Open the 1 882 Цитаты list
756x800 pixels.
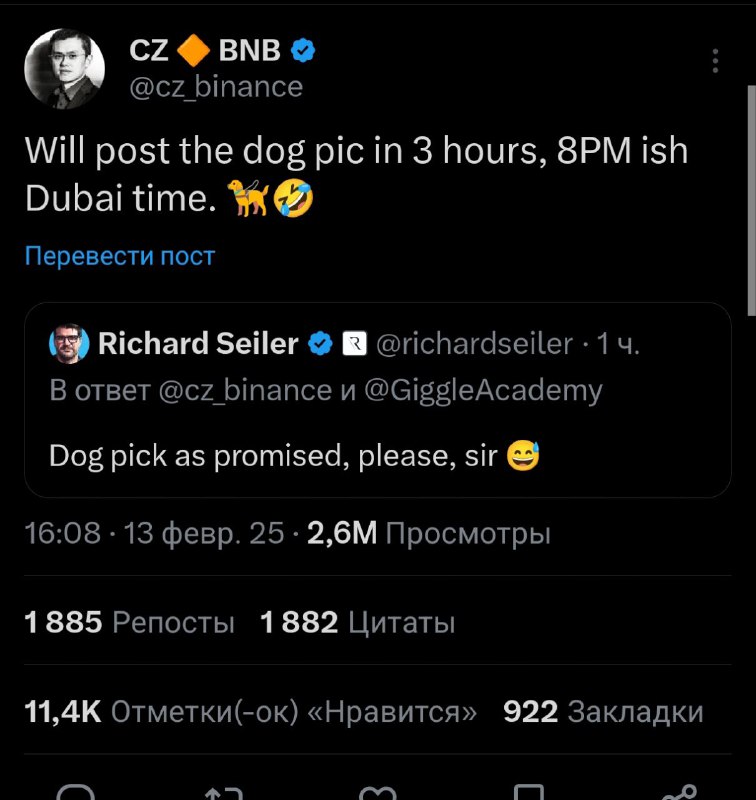pos(357,622)
